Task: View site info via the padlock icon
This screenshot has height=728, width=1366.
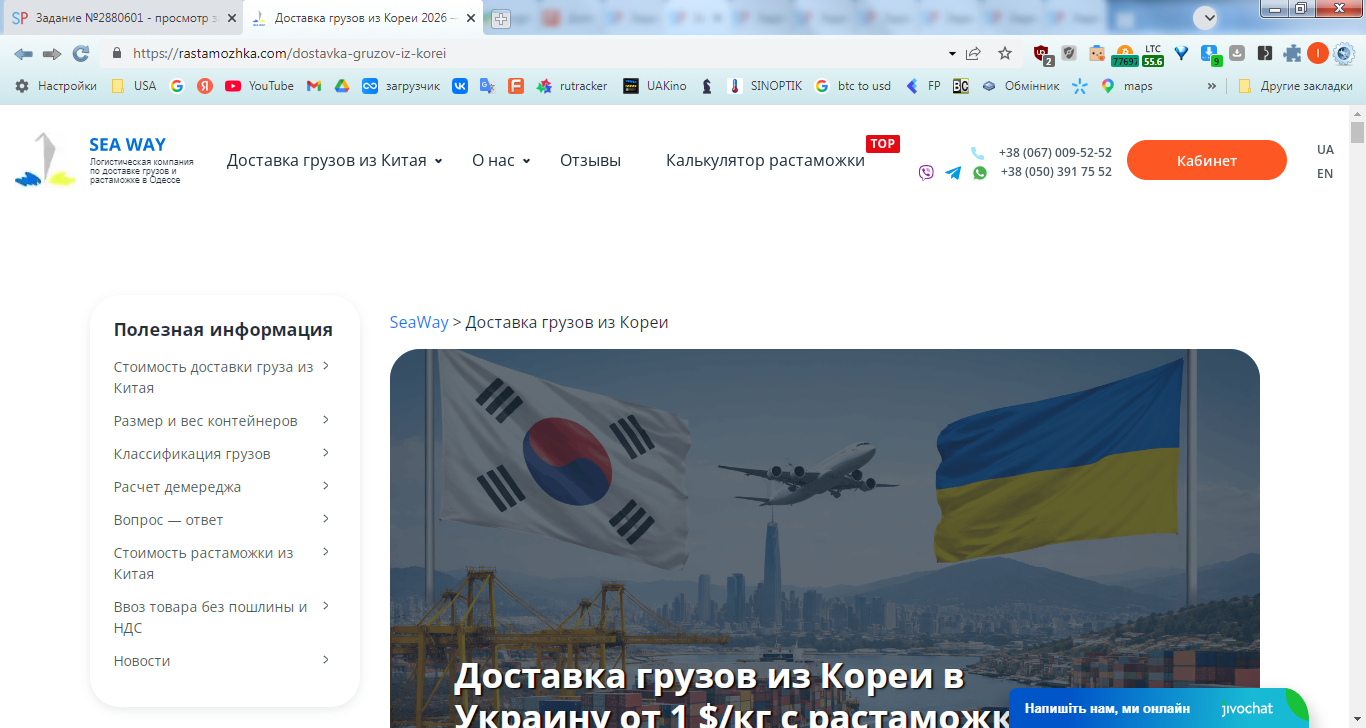Action: [x=116, y=53]
